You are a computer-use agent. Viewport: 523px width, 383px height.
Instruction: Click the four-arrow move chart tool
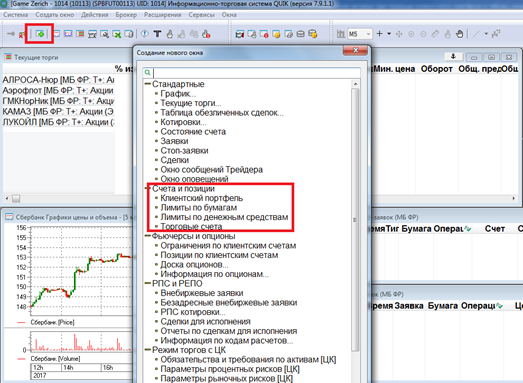pyautogui.click(x=399, y=34)
